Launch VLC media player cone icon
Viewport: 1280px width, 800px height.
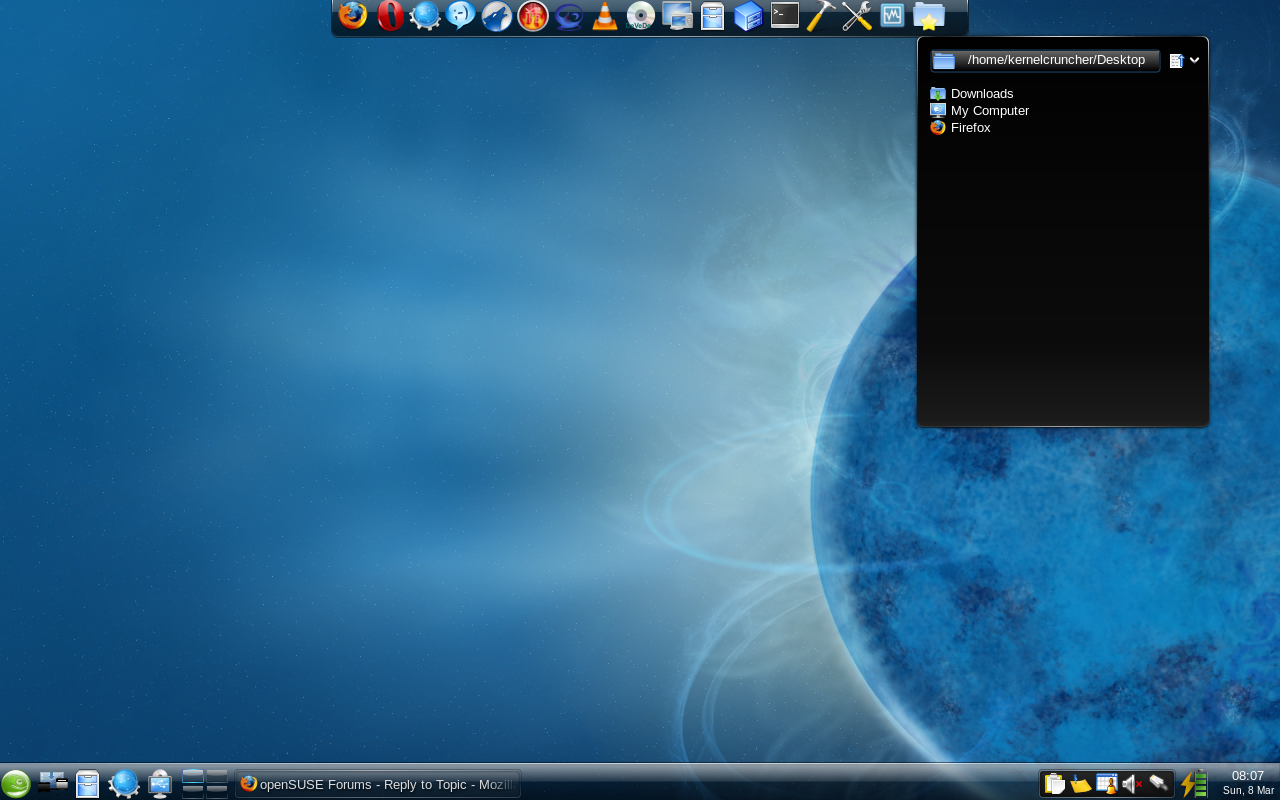click(x=605, y=16)
